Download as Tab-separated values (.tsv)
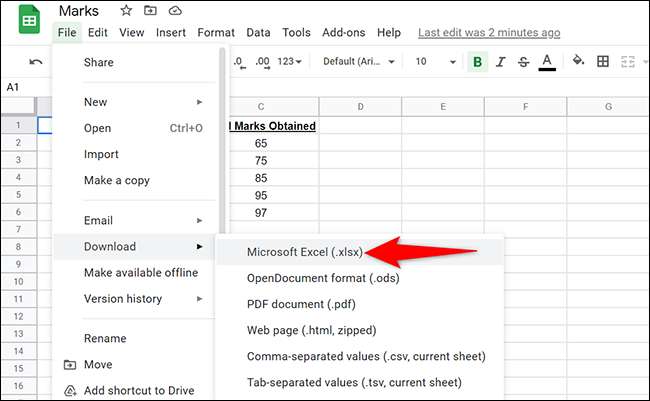 [x=360, y=383]
